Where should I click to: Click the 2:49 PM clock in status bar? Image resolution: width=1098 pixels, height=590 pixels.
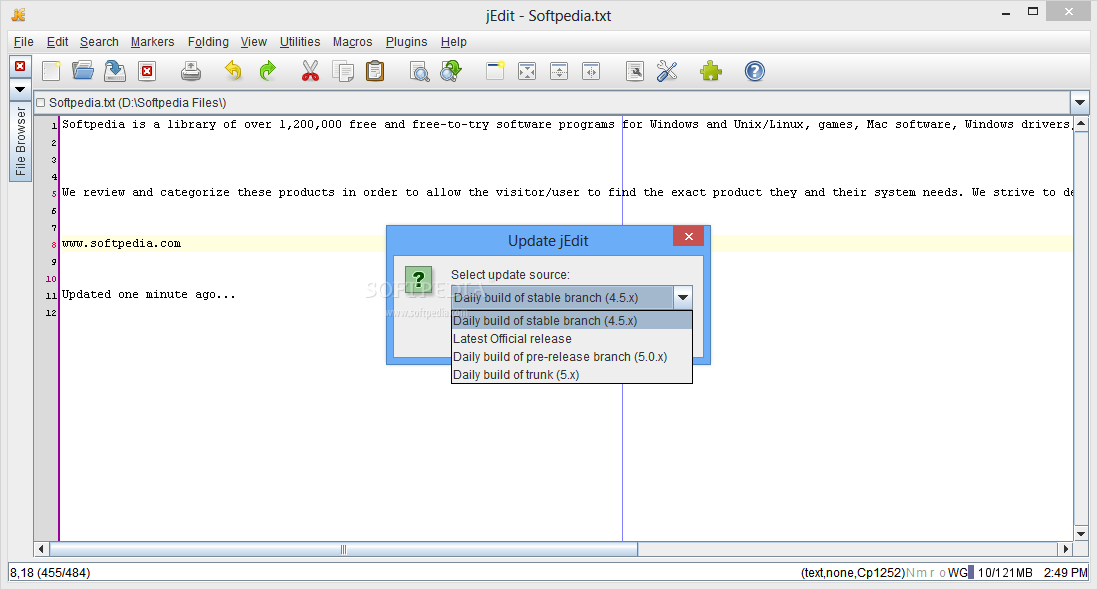[x=1065, y=573]
